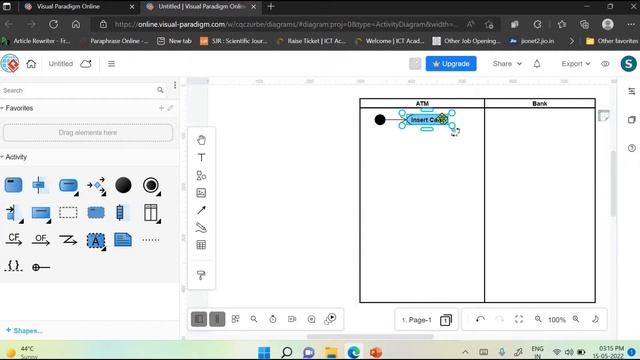
Task: Go to home icon in header
Action: coord(31,64)
